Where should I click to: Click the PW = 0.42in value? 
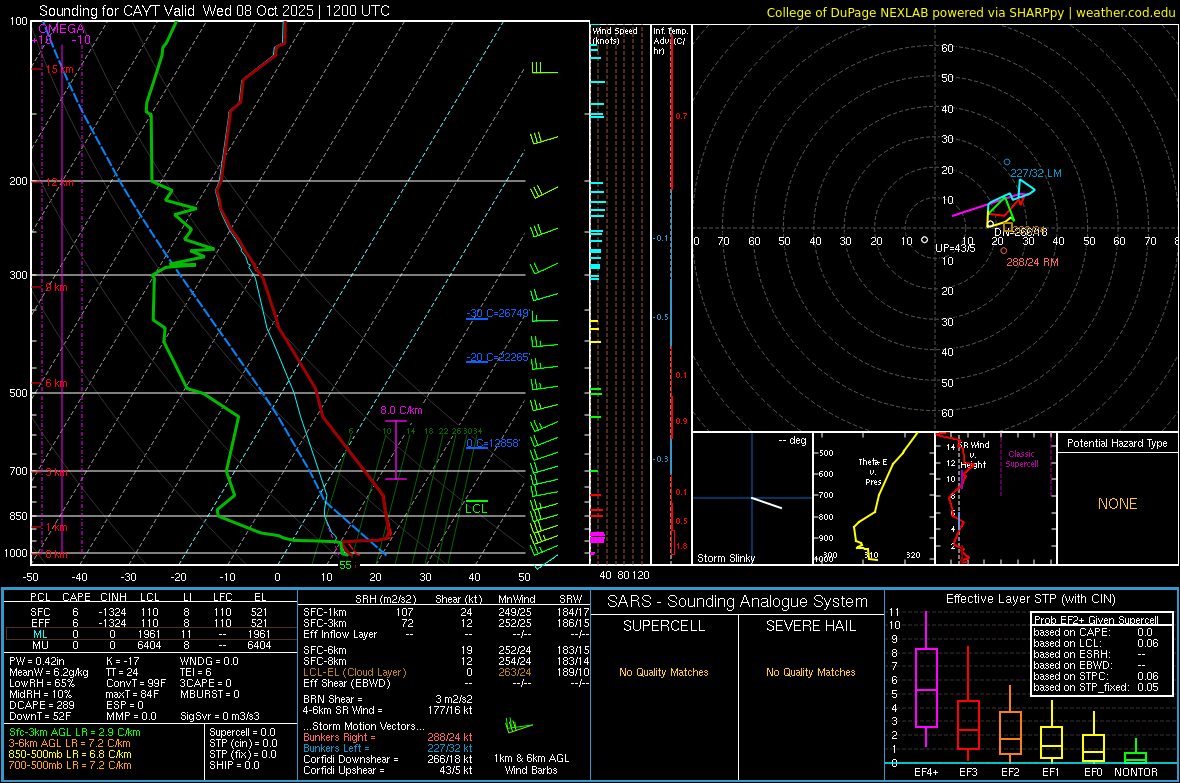[37, 661]
